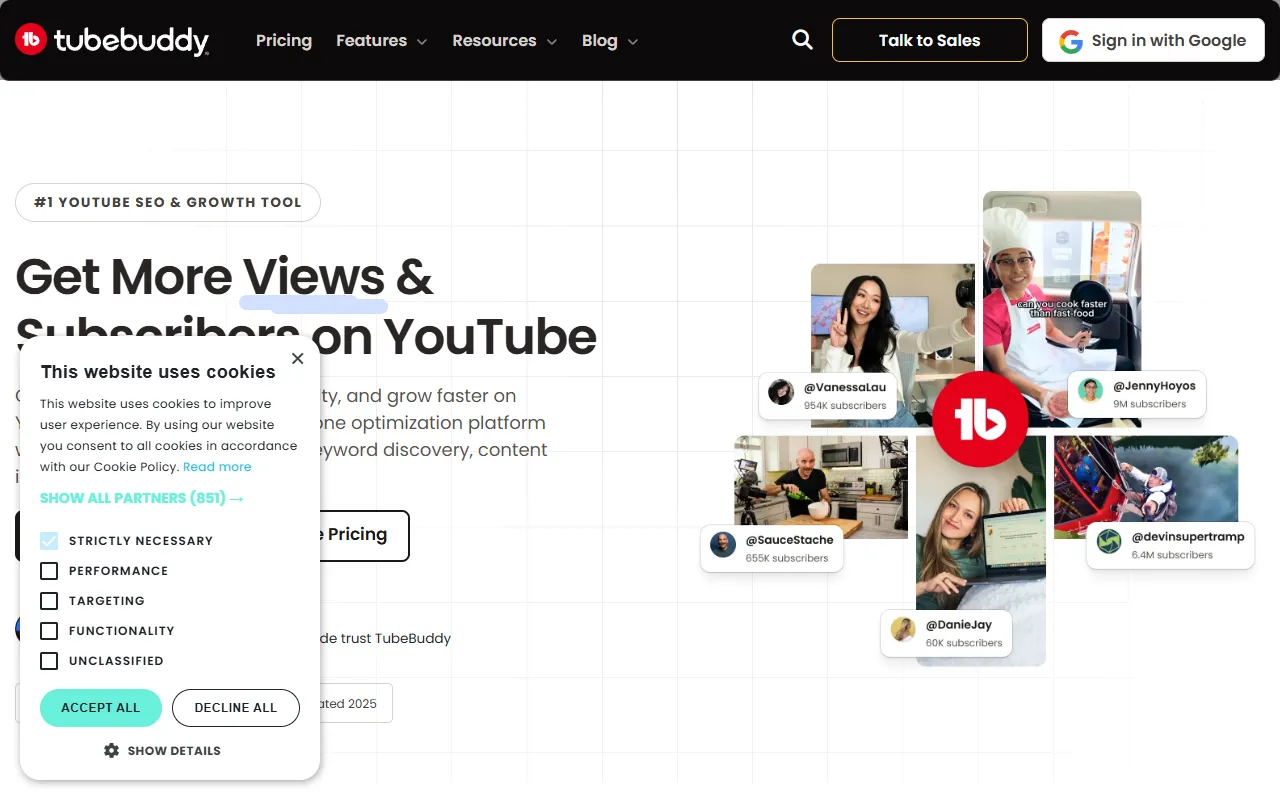Check the Unclassified cookies checkbox
Screen dimensions: 1280x800
tap(49, 661)
